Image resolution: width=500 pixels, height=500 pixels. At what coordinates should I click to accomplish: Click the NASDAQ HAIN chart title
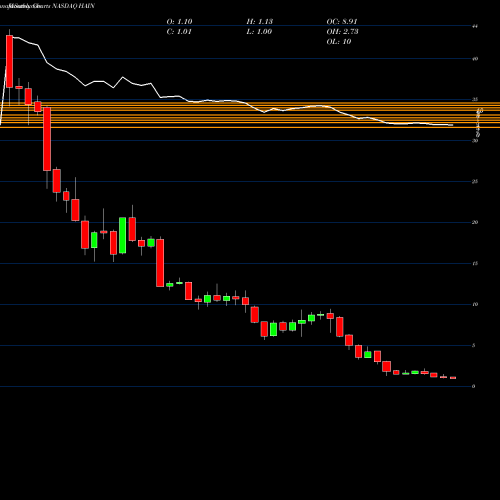[x=73, y=6]
